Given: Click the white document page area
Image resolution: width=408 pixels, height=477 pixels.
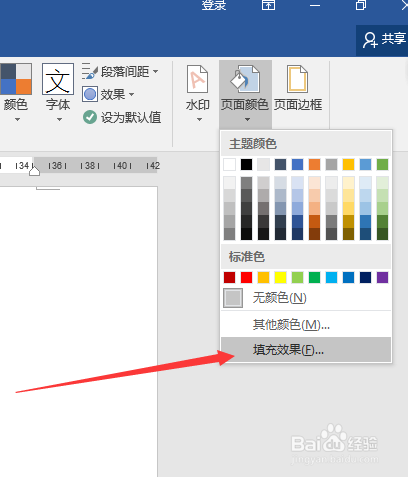Looking at the screenshot, I should 79,332.
